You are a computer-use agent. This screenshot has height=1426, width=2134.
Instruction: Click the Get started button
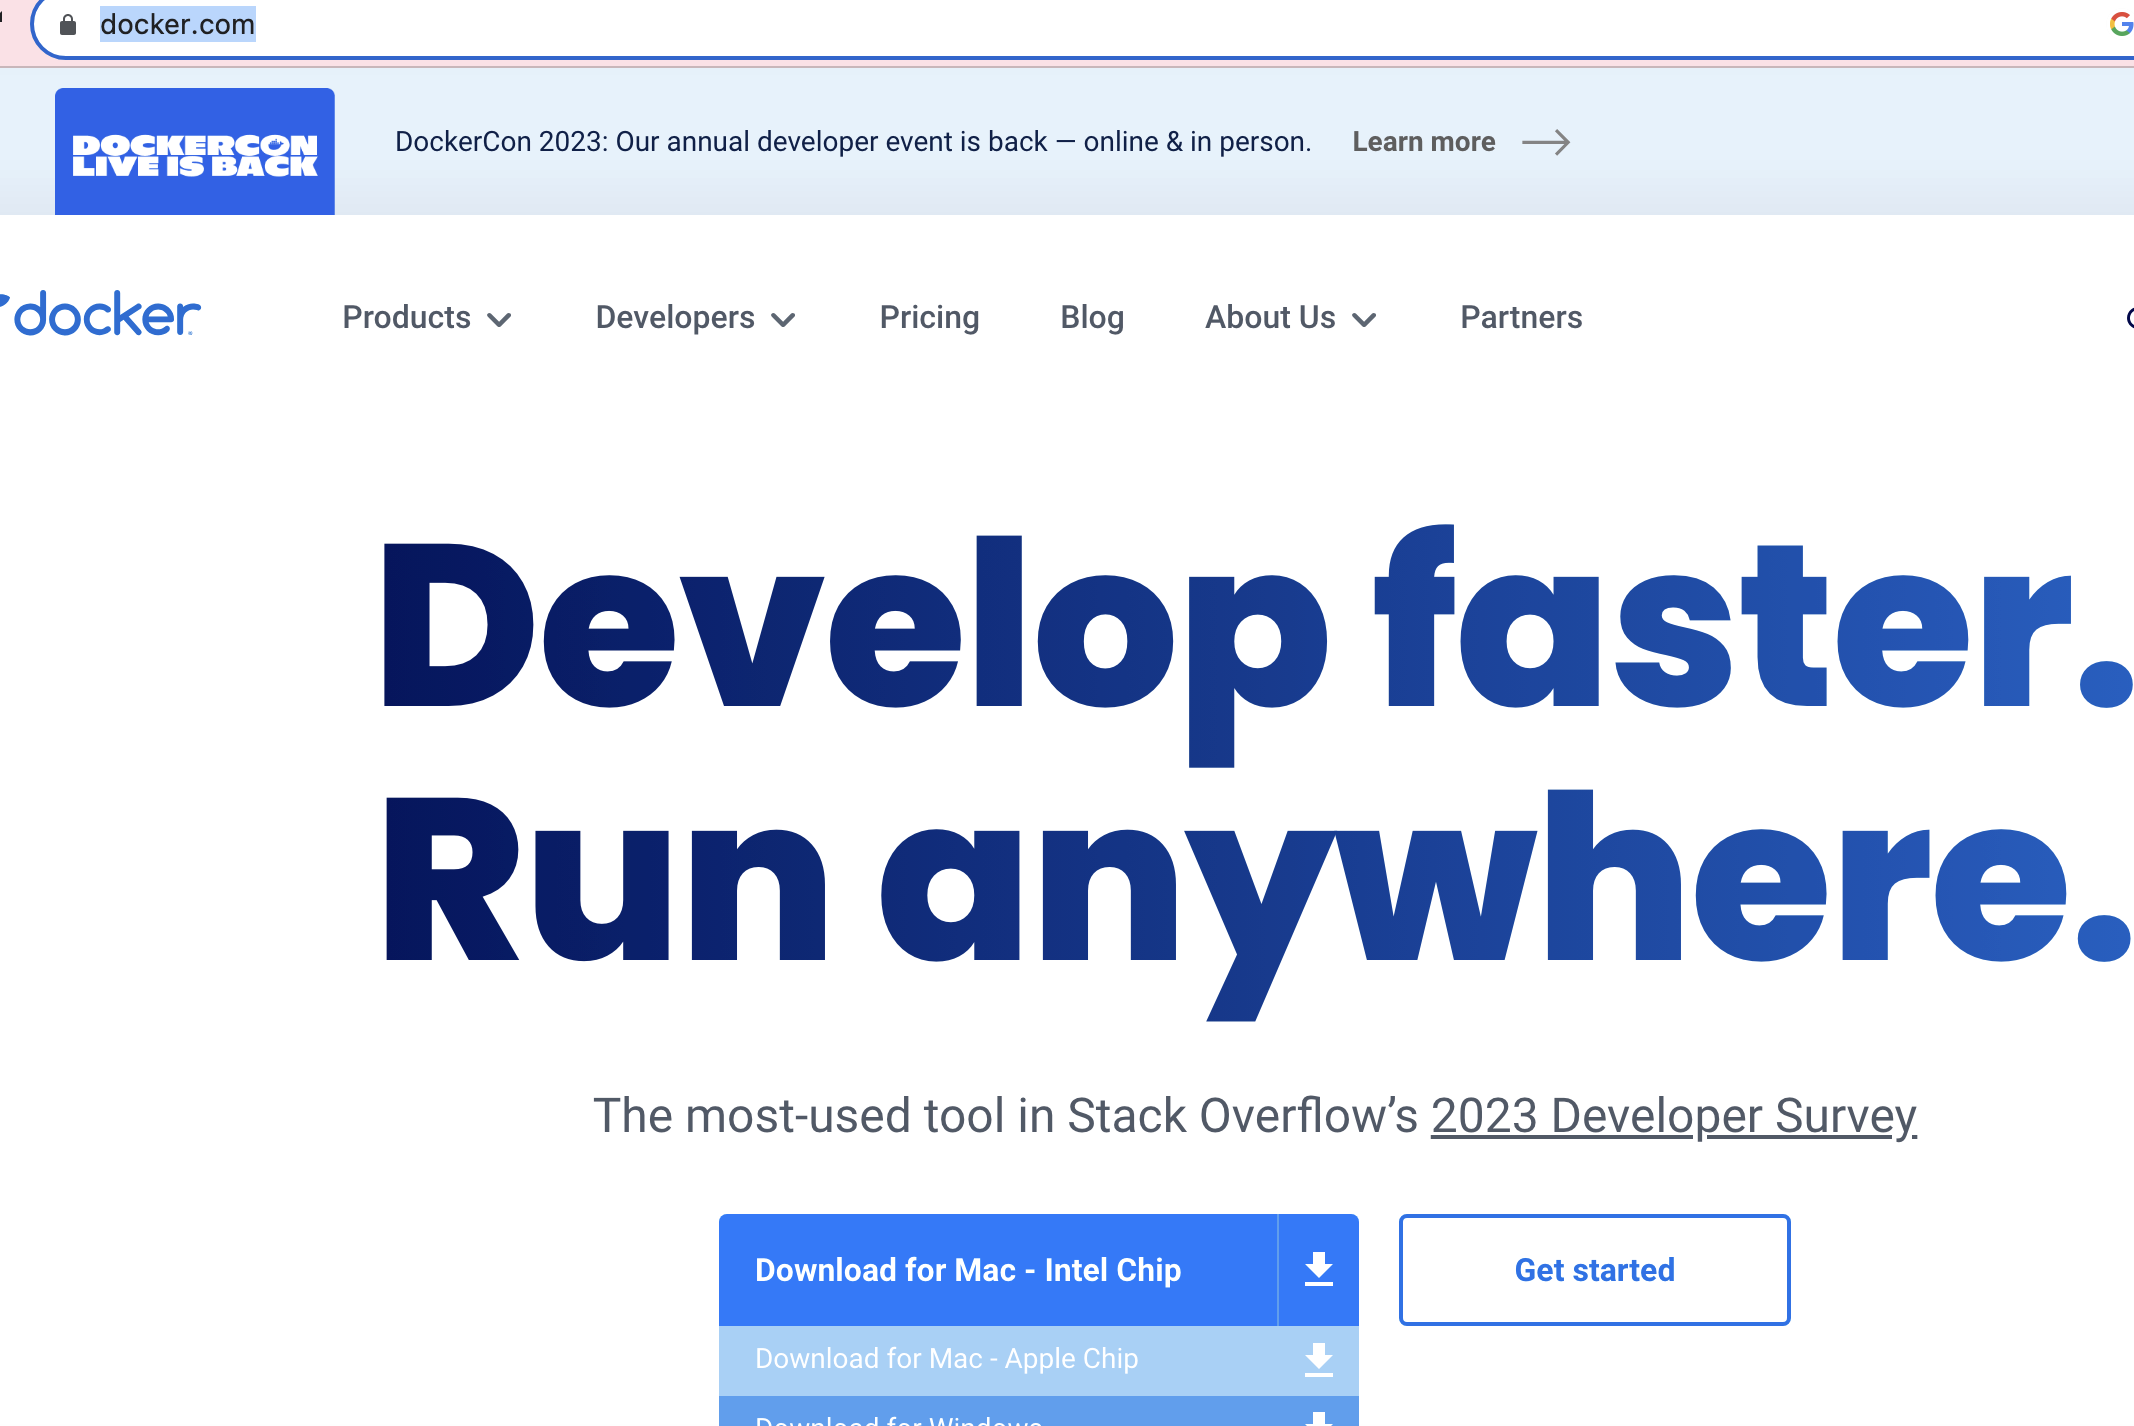pyautogui.click(x=1594, y=1270)
